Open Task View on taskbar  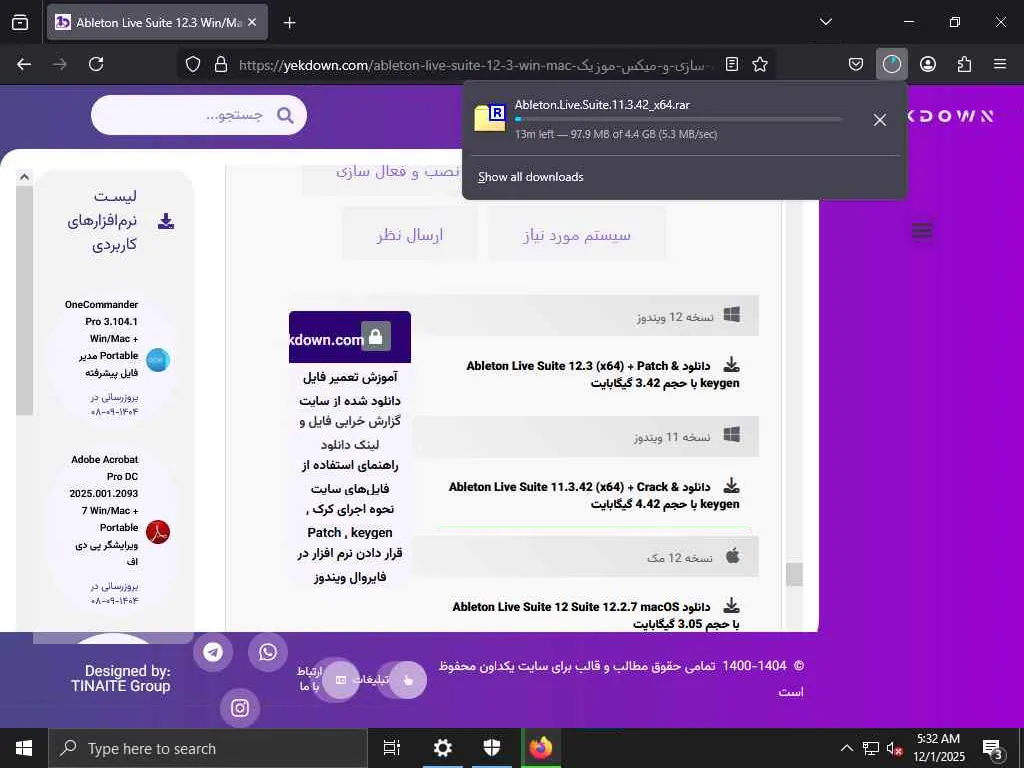pos(392,748)
